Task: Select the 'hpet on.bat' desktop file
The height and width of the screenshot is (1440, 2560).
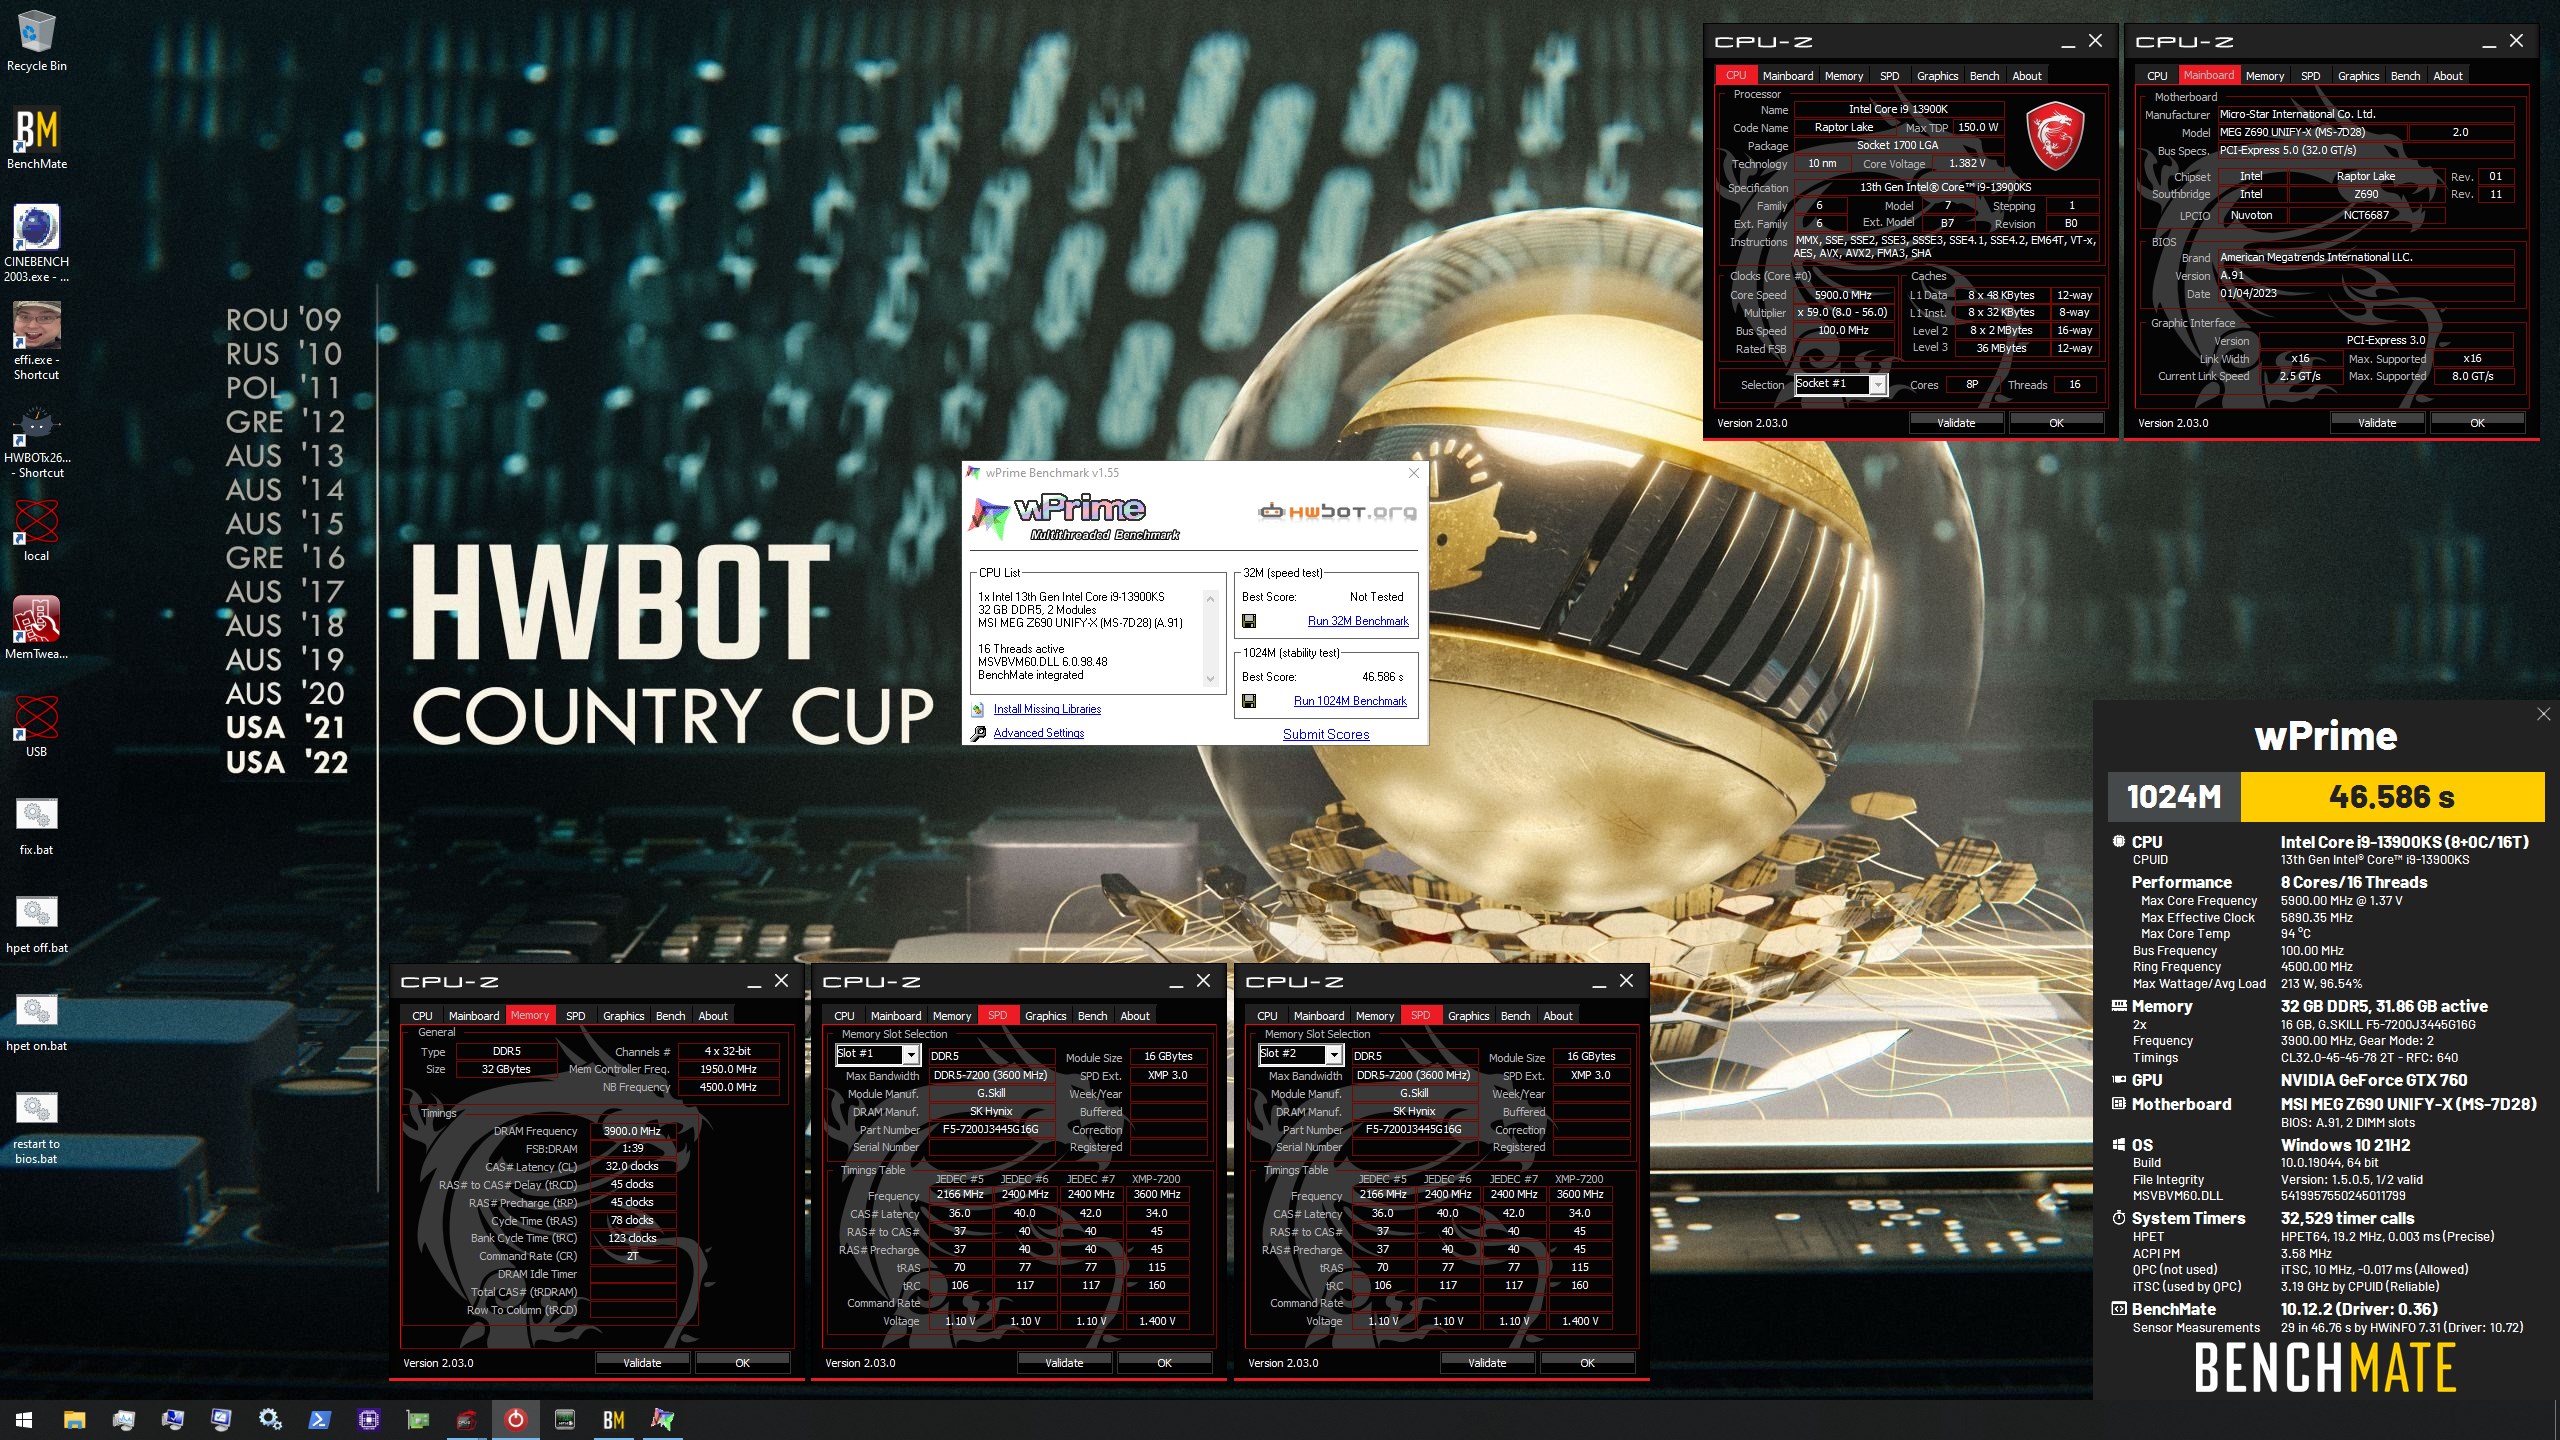Action: point(36,1021)
